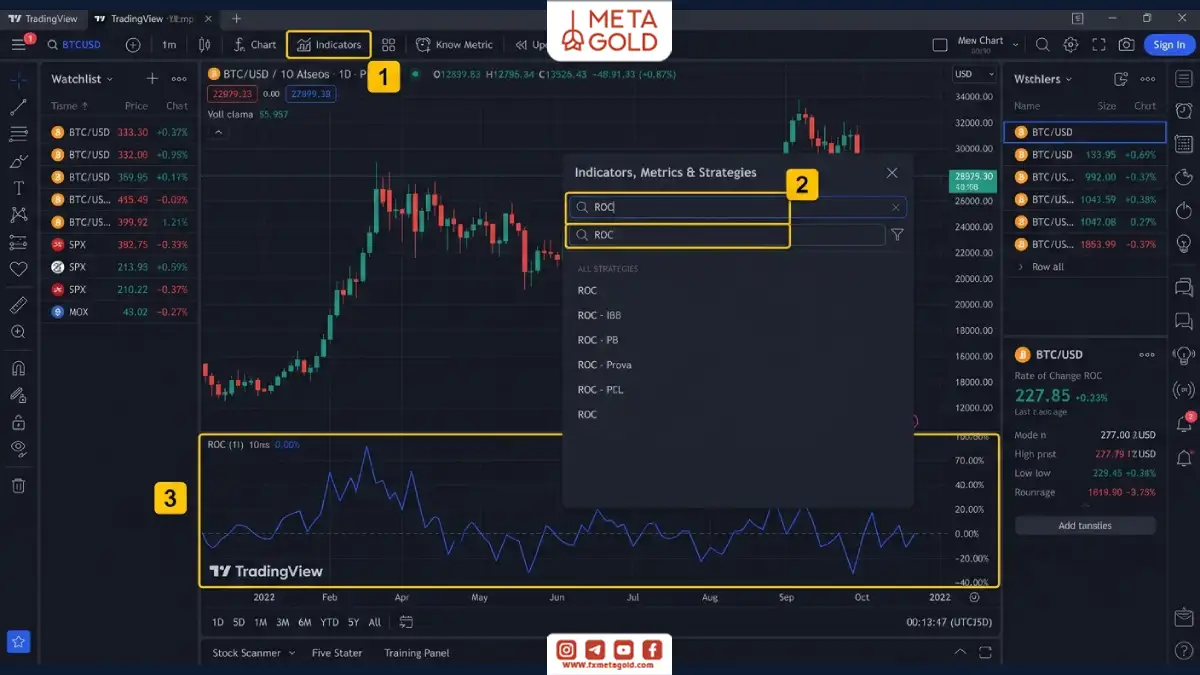Select the ROC - Prova result
1200x675 pixels.
605,365
